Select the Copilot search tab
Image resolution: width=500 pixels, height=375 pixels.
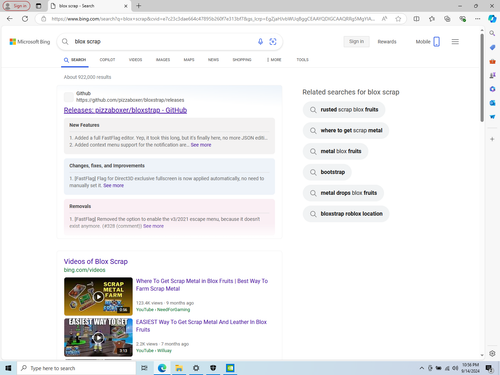click(107, 60)
